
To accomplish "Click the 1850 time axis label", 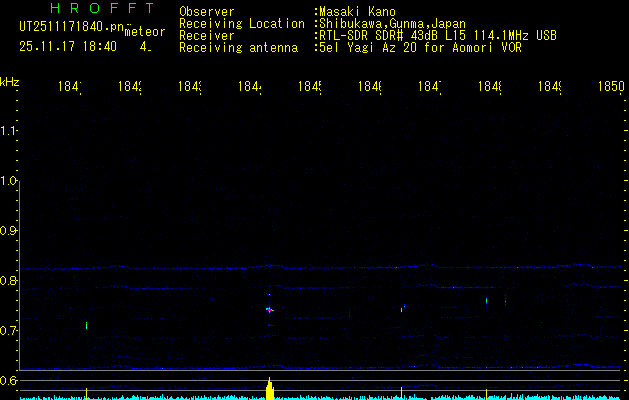I will (610, 88).
